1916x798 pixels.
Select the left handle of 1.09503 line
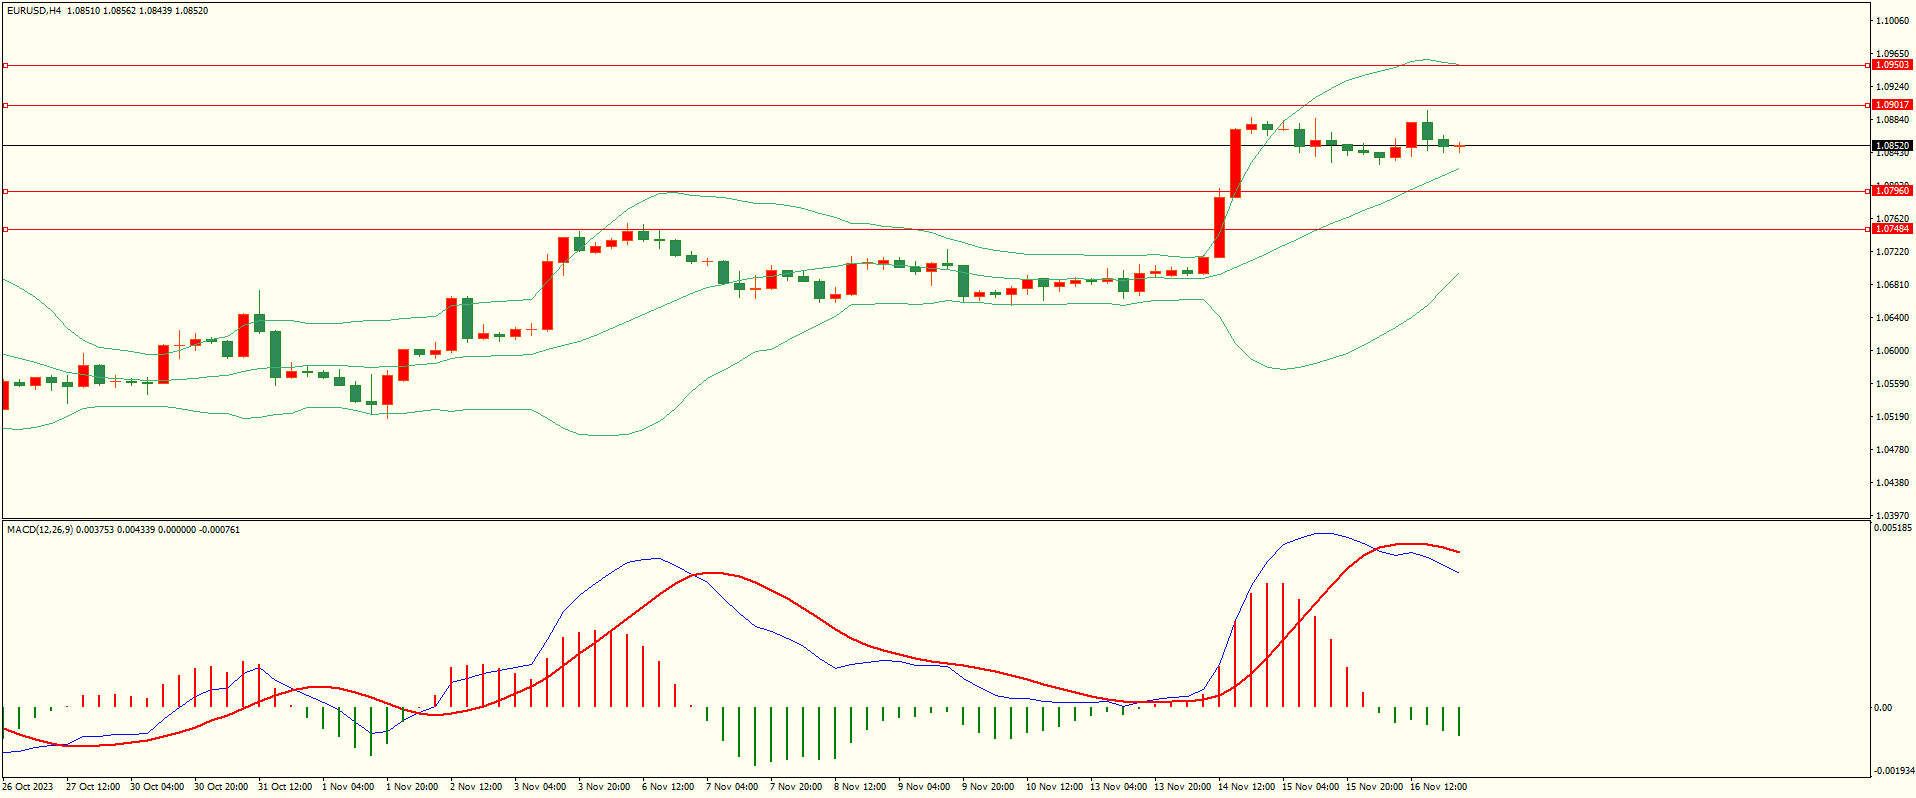click(x=6, y=65)
